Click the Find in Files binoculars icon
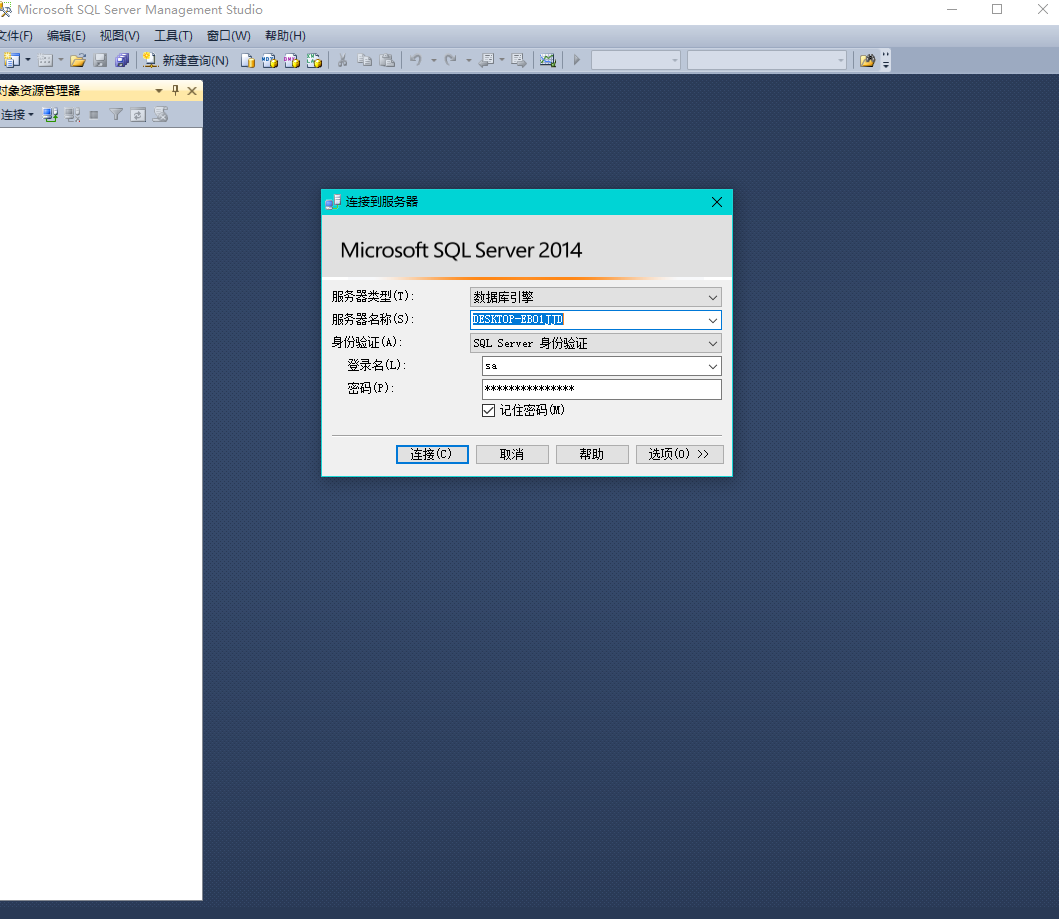Viewport: 1059px width, 919px height. coord(867,60)
